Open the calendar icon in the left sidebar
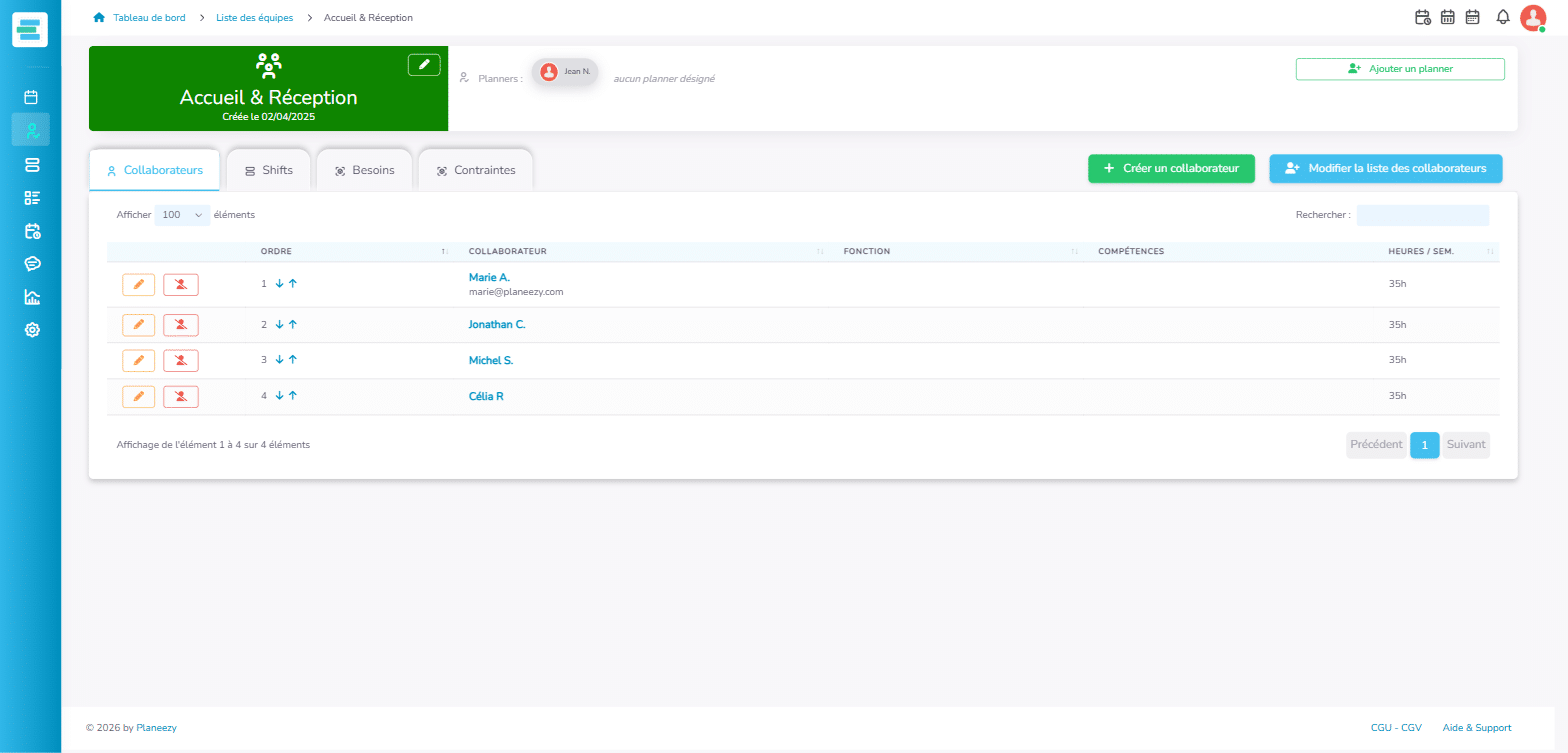Screen dimensions: 1568x753 pyautogui.click(x=31, y=97)
